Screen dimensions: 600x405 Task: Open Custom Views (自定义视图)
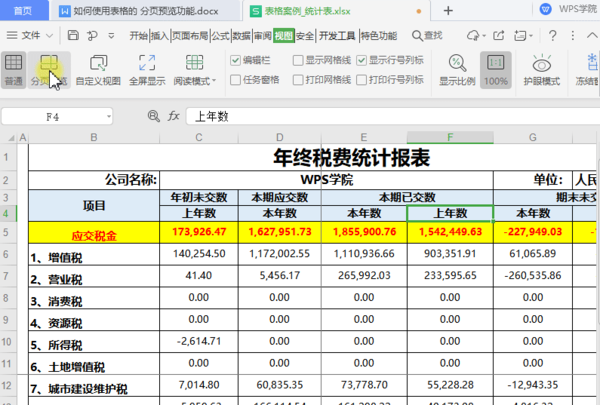click(98, 70)
